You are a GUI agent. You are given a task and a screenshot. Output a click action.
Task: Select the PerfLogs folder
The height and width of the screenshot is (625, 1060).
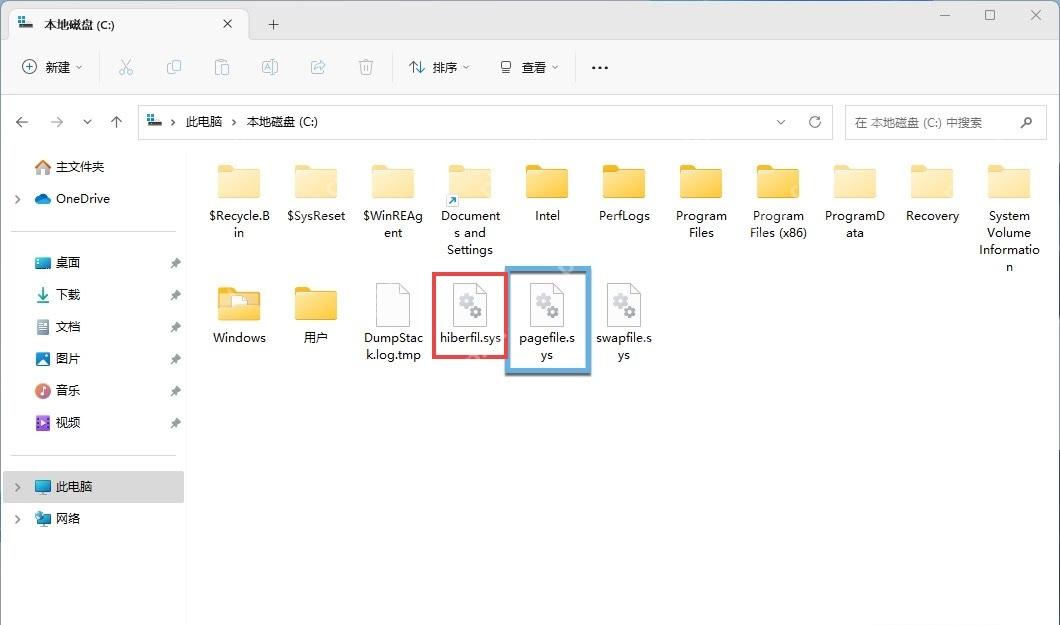(624, 193)
